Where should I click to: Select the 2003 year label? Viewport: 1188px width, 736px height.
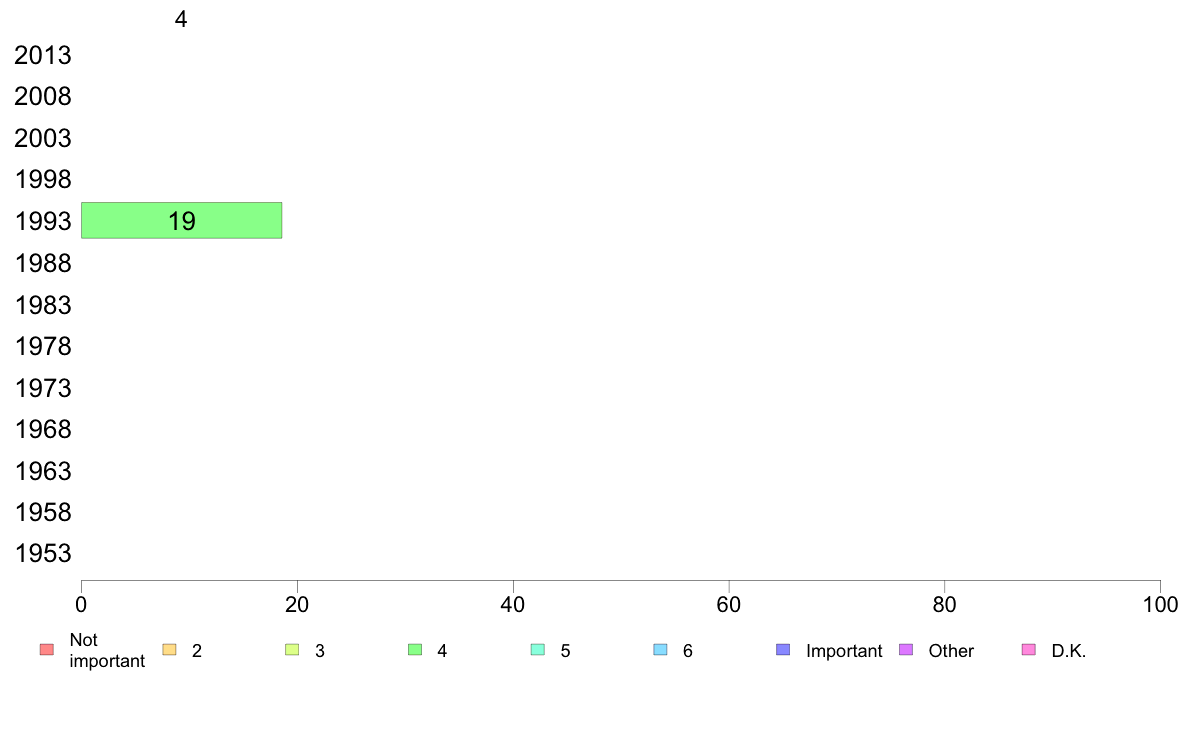tap(43, 138)
